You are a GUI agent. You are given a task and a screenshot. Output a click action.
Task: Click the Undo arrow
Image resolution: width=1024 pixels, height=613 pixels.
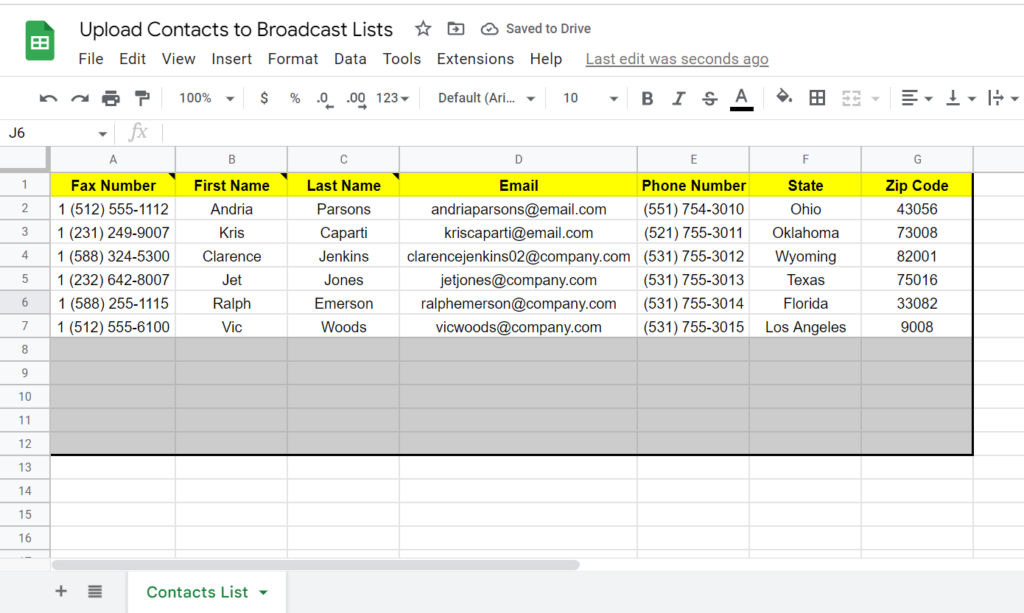48,99
